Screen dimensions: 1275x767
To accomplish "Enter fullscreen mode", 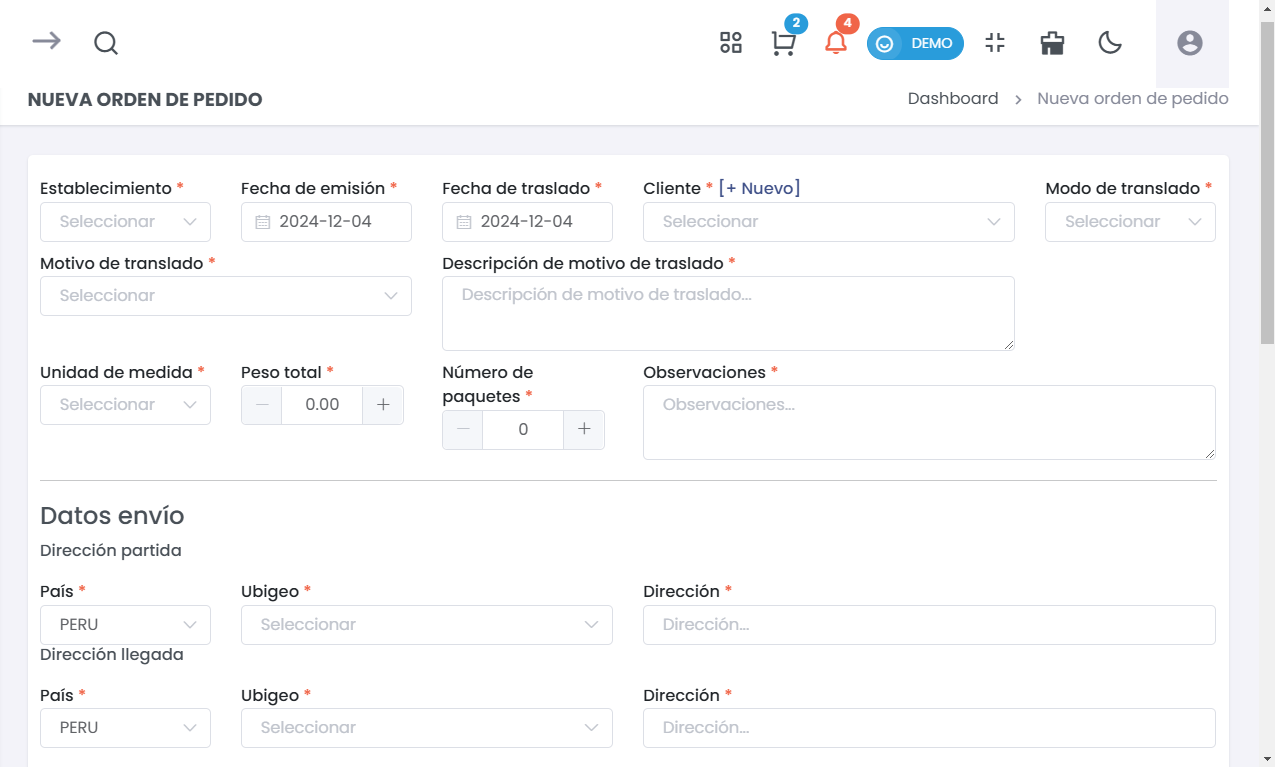I will coord(995,43).
